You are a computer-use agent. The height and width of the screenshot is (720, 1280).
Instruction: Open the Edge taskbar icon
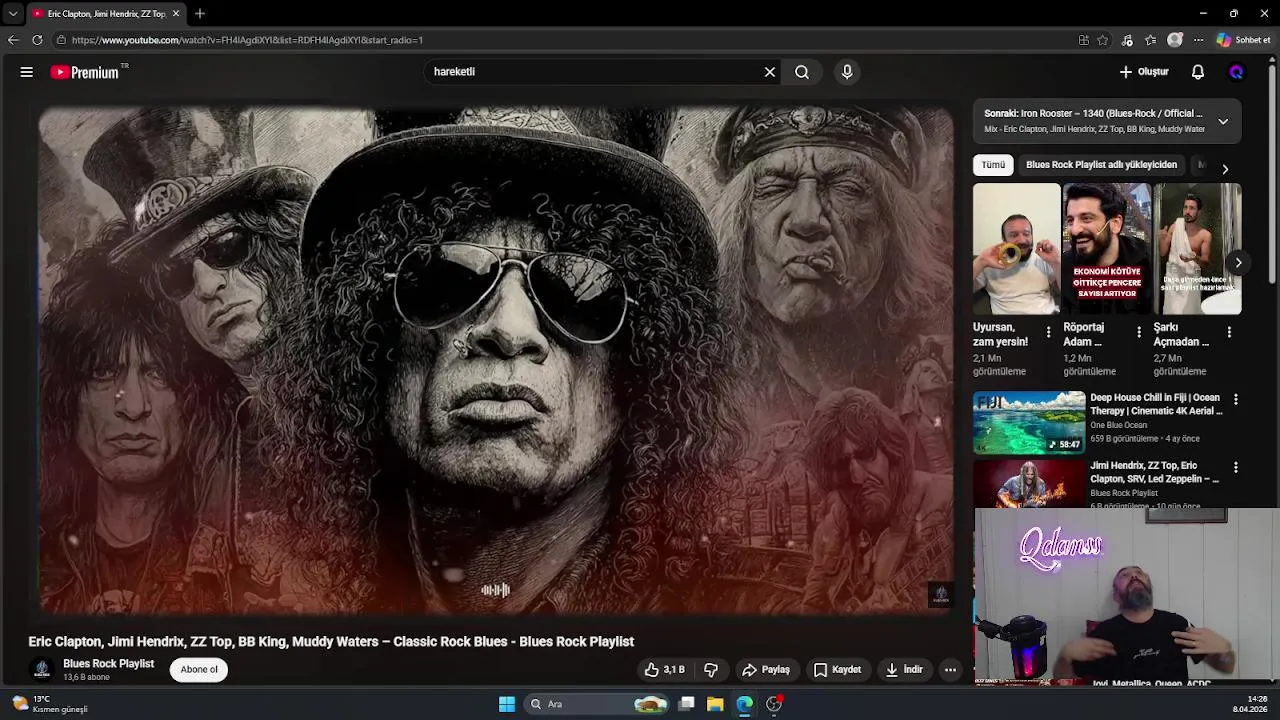coord(744,704)
